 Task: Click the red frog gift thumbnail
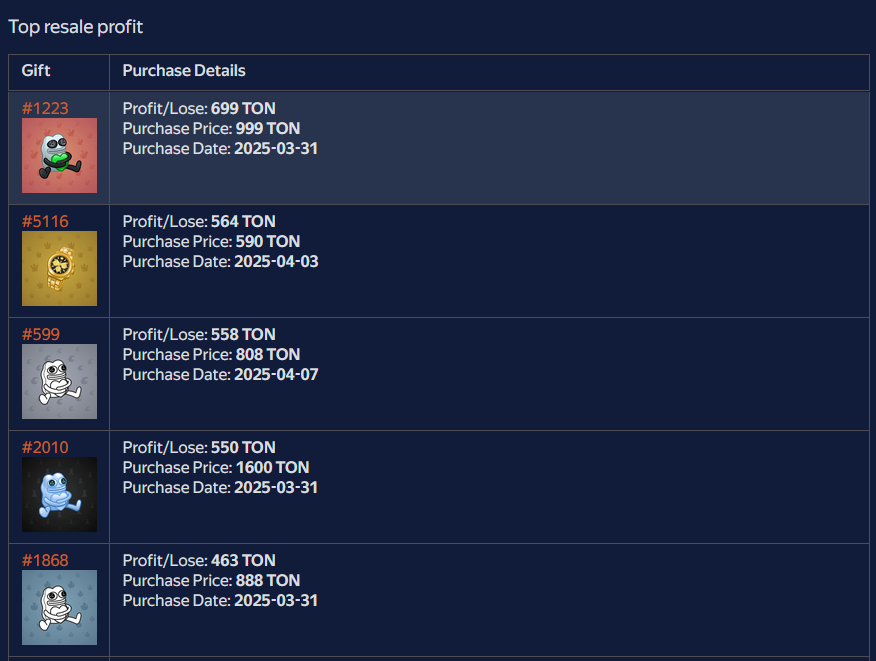pyautogui.click(x=59, y=155)
